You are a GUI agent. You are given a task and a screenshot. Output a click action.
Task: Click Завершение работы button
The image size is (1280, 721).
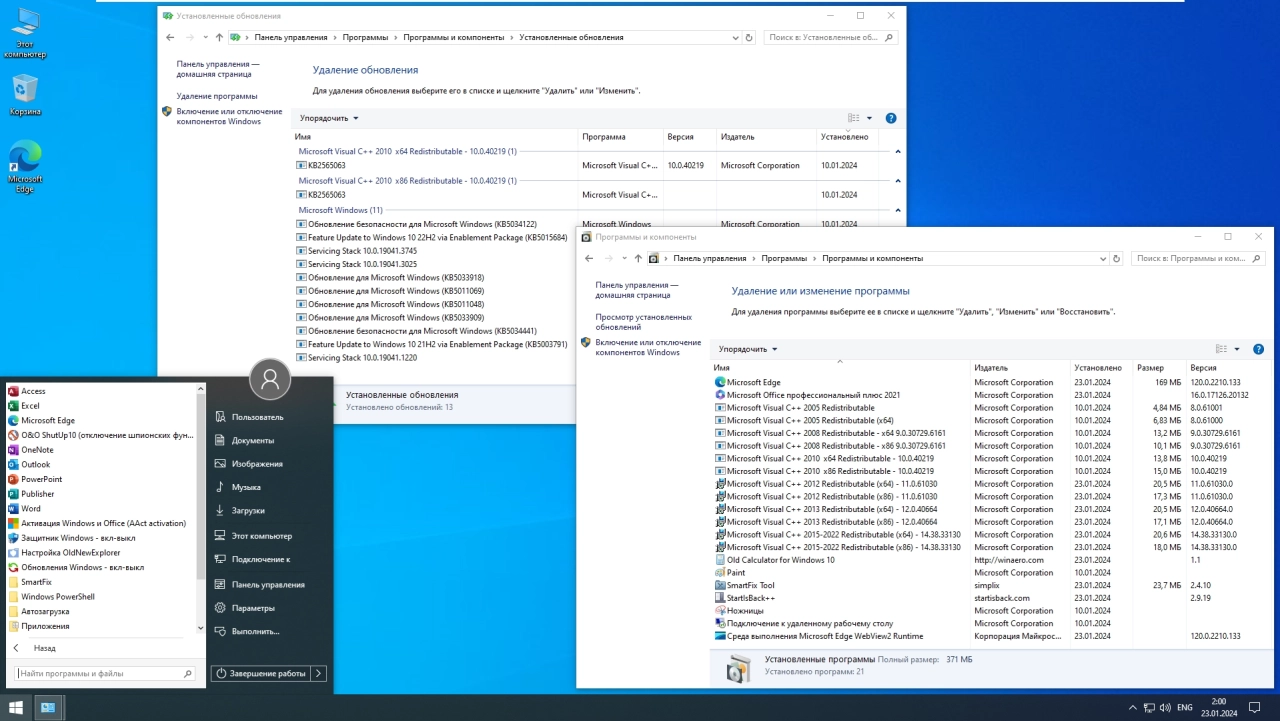point(261,674)
